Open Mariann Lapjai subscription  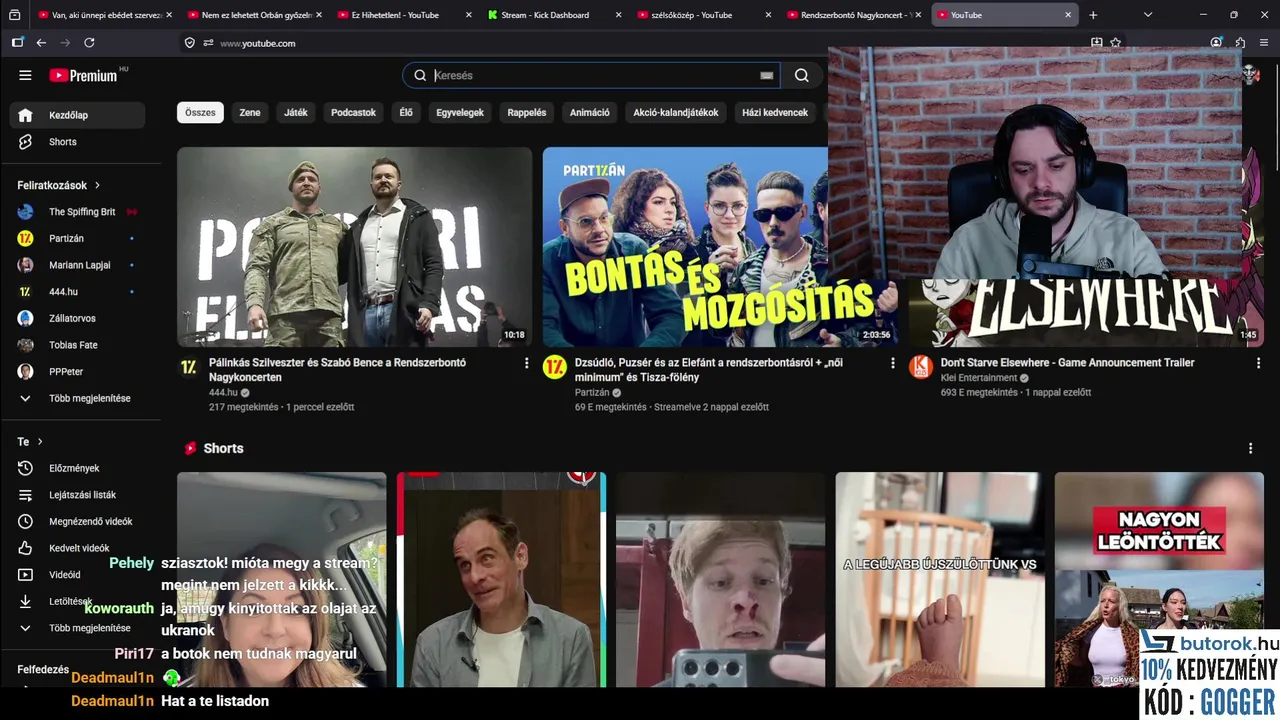[x=77, y=265]
